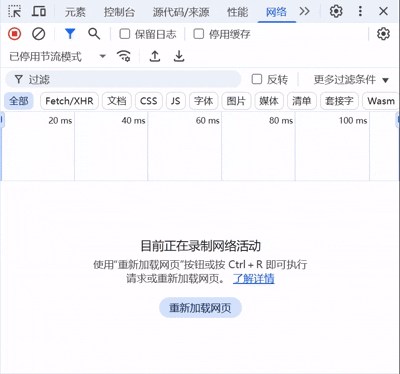Screen dimensions: 400x374
Task: Open network conditions wifi icon
Action: (124, 56)
